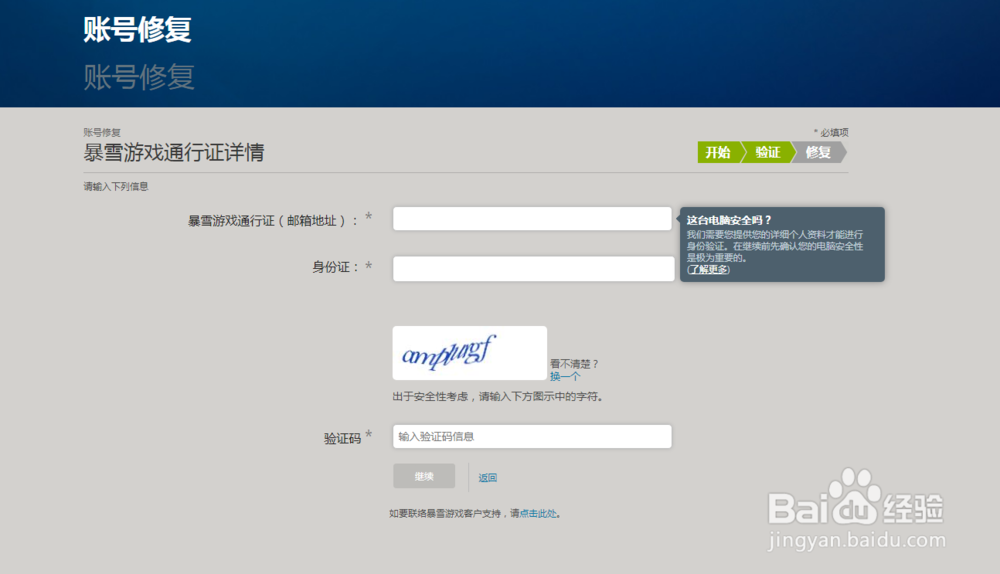Select the 开始 step in the progress bar

718,152
